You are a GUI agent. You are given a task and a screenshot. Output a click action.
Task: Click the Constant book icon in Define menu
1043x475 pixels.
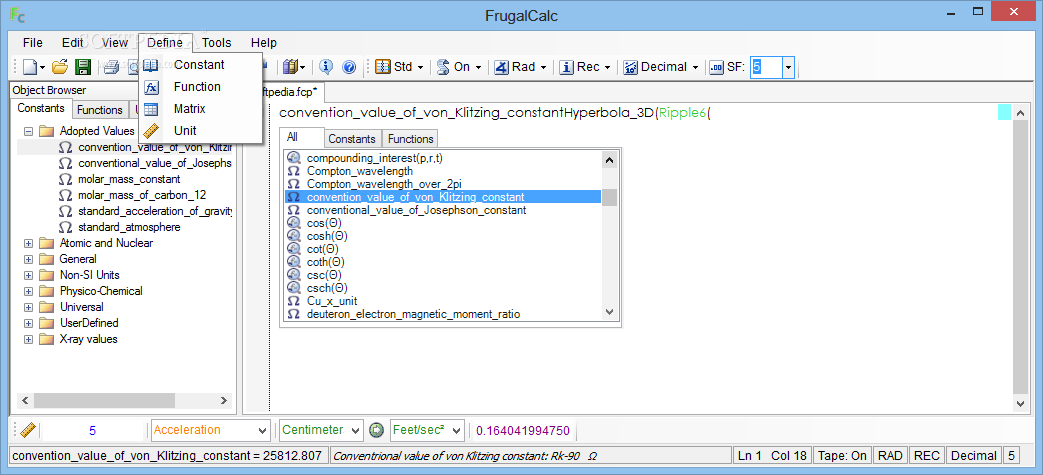[152, 65]
